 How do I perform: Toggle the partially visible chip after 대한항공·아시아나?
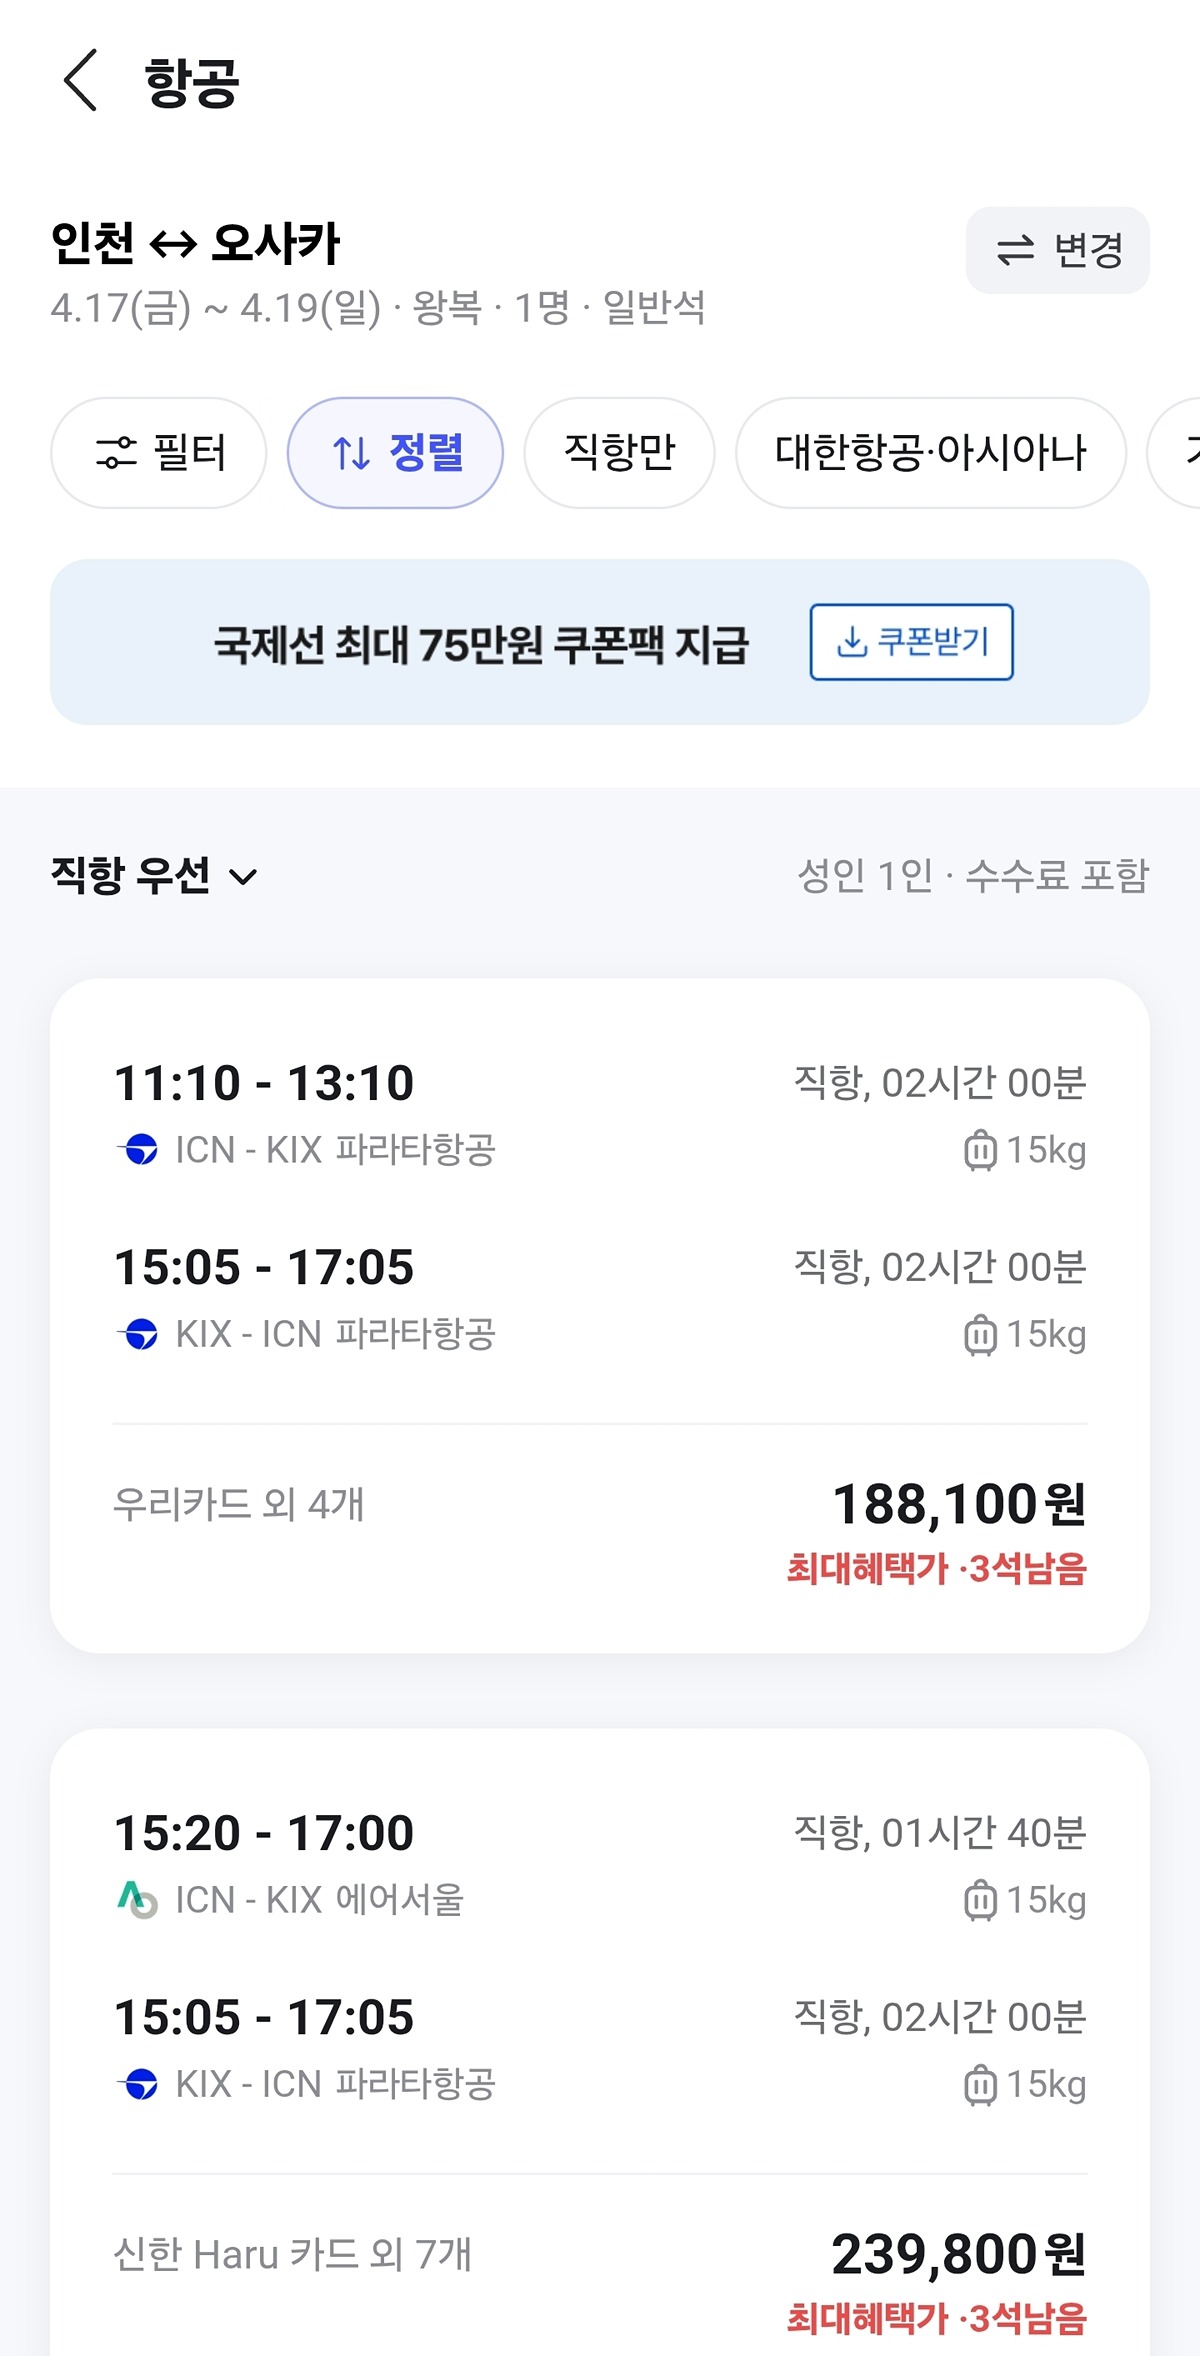click(1176, 453)
